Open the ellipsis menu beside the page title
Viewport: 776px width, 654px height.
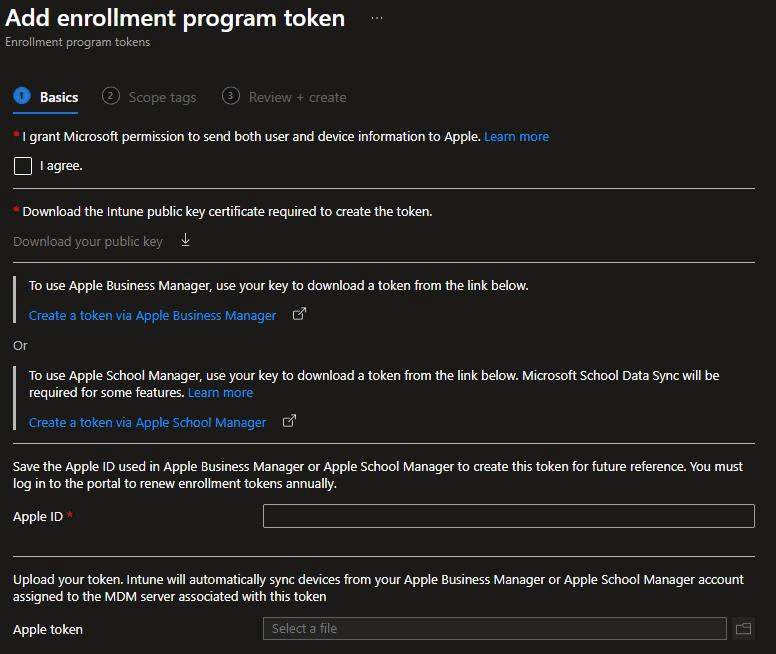(x=376, y=18)
